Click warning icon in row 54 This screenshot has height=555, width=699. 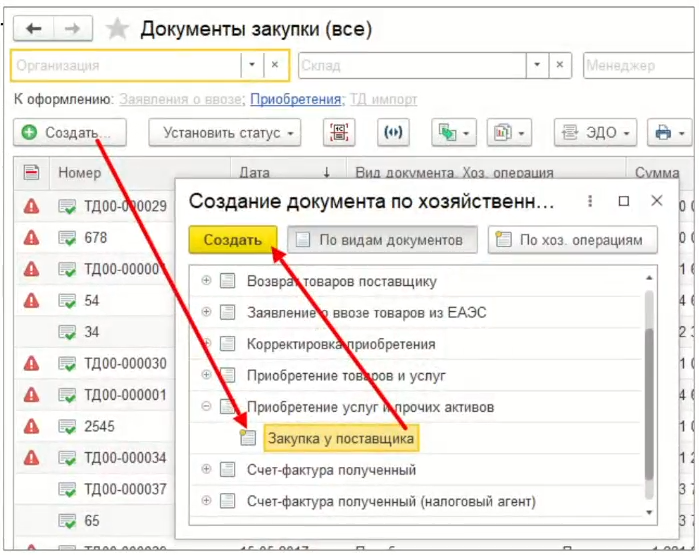(x=31, y=300)
